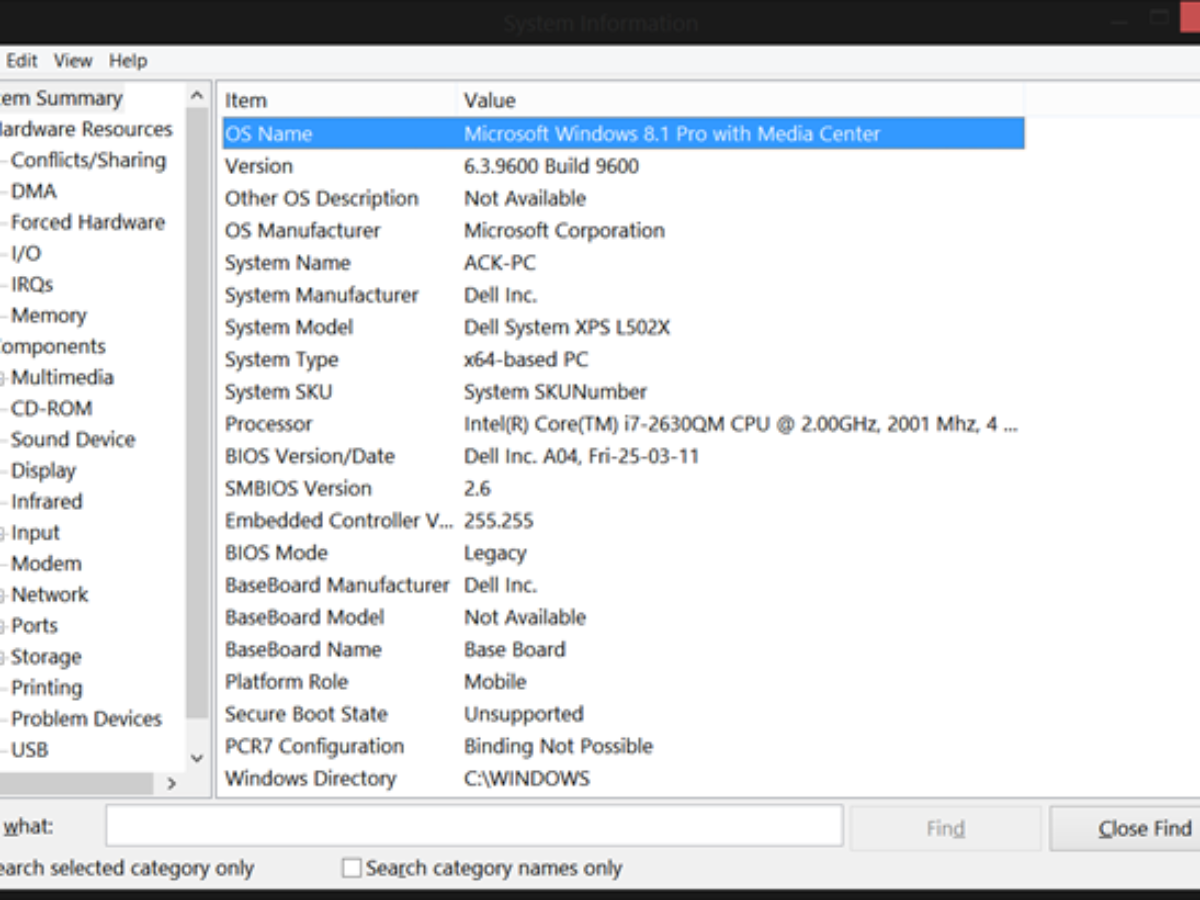This screenshot has width=1200, height=900.
Task: Click the x64-based PC value
Action: click(526, 359)
